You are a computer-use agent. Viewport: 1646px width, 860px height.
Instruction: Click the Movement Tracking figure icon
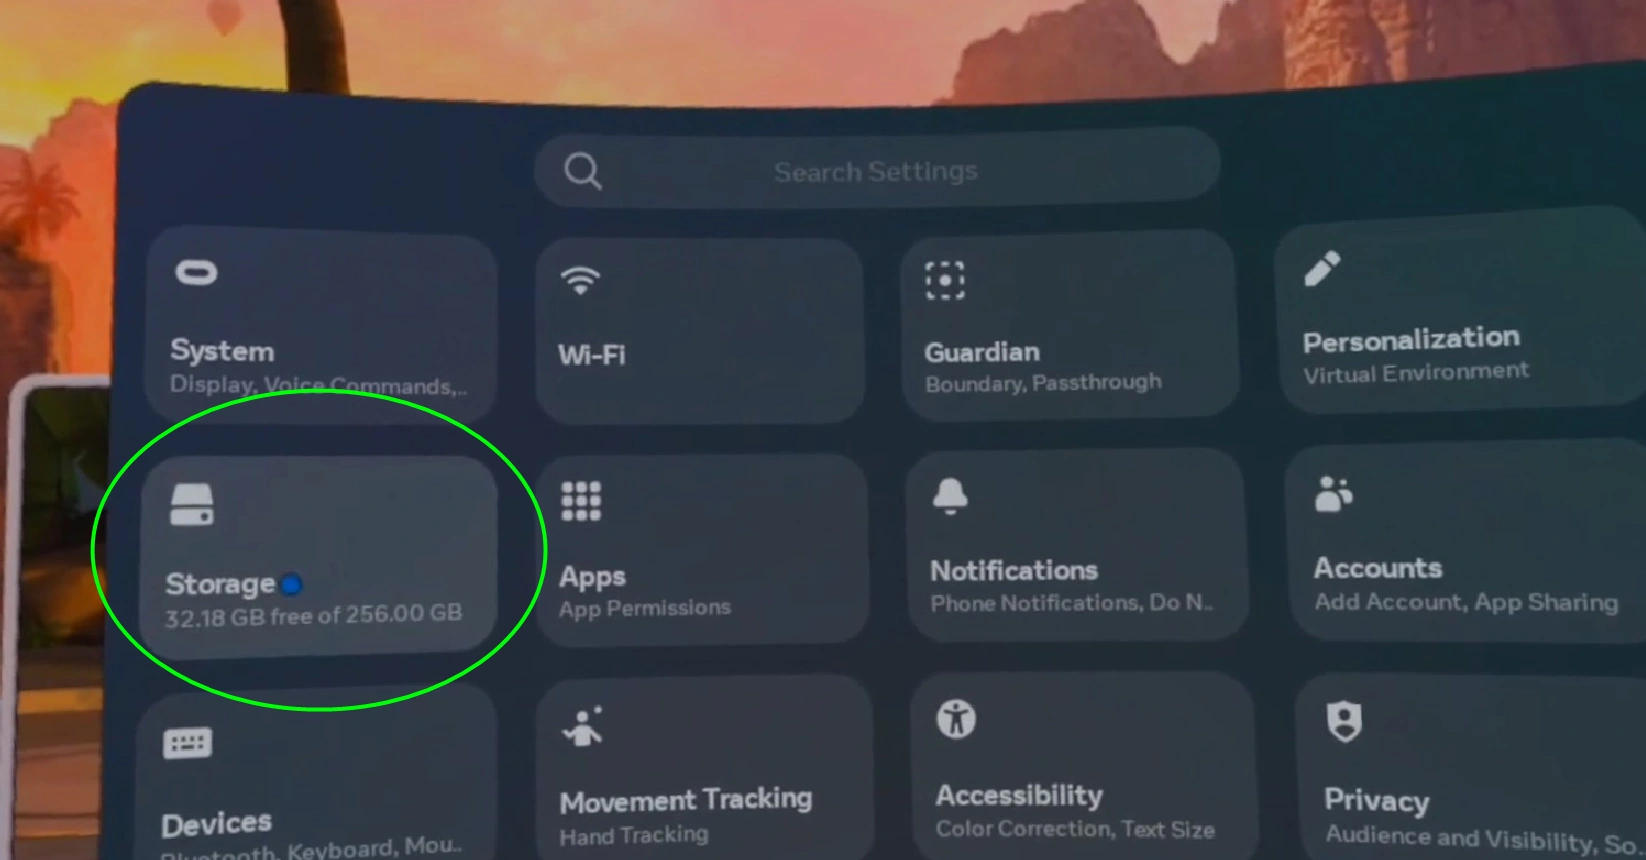[x=583, y=727]
